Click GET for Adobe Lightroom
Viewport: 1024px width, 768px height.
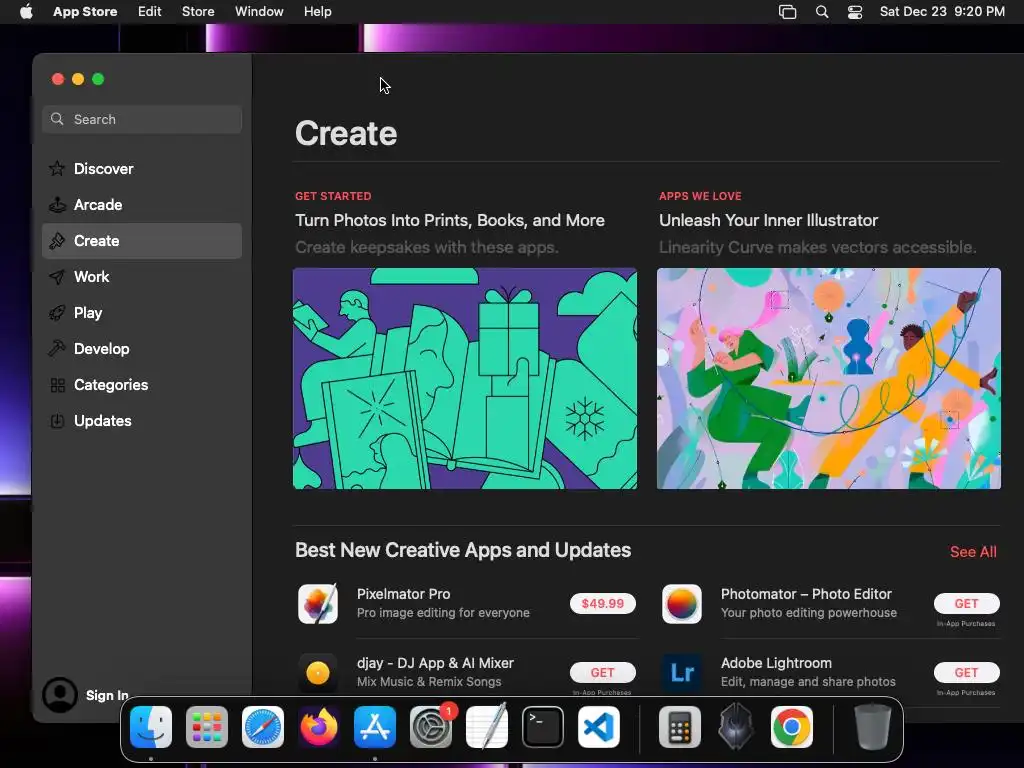pos(967,673)
